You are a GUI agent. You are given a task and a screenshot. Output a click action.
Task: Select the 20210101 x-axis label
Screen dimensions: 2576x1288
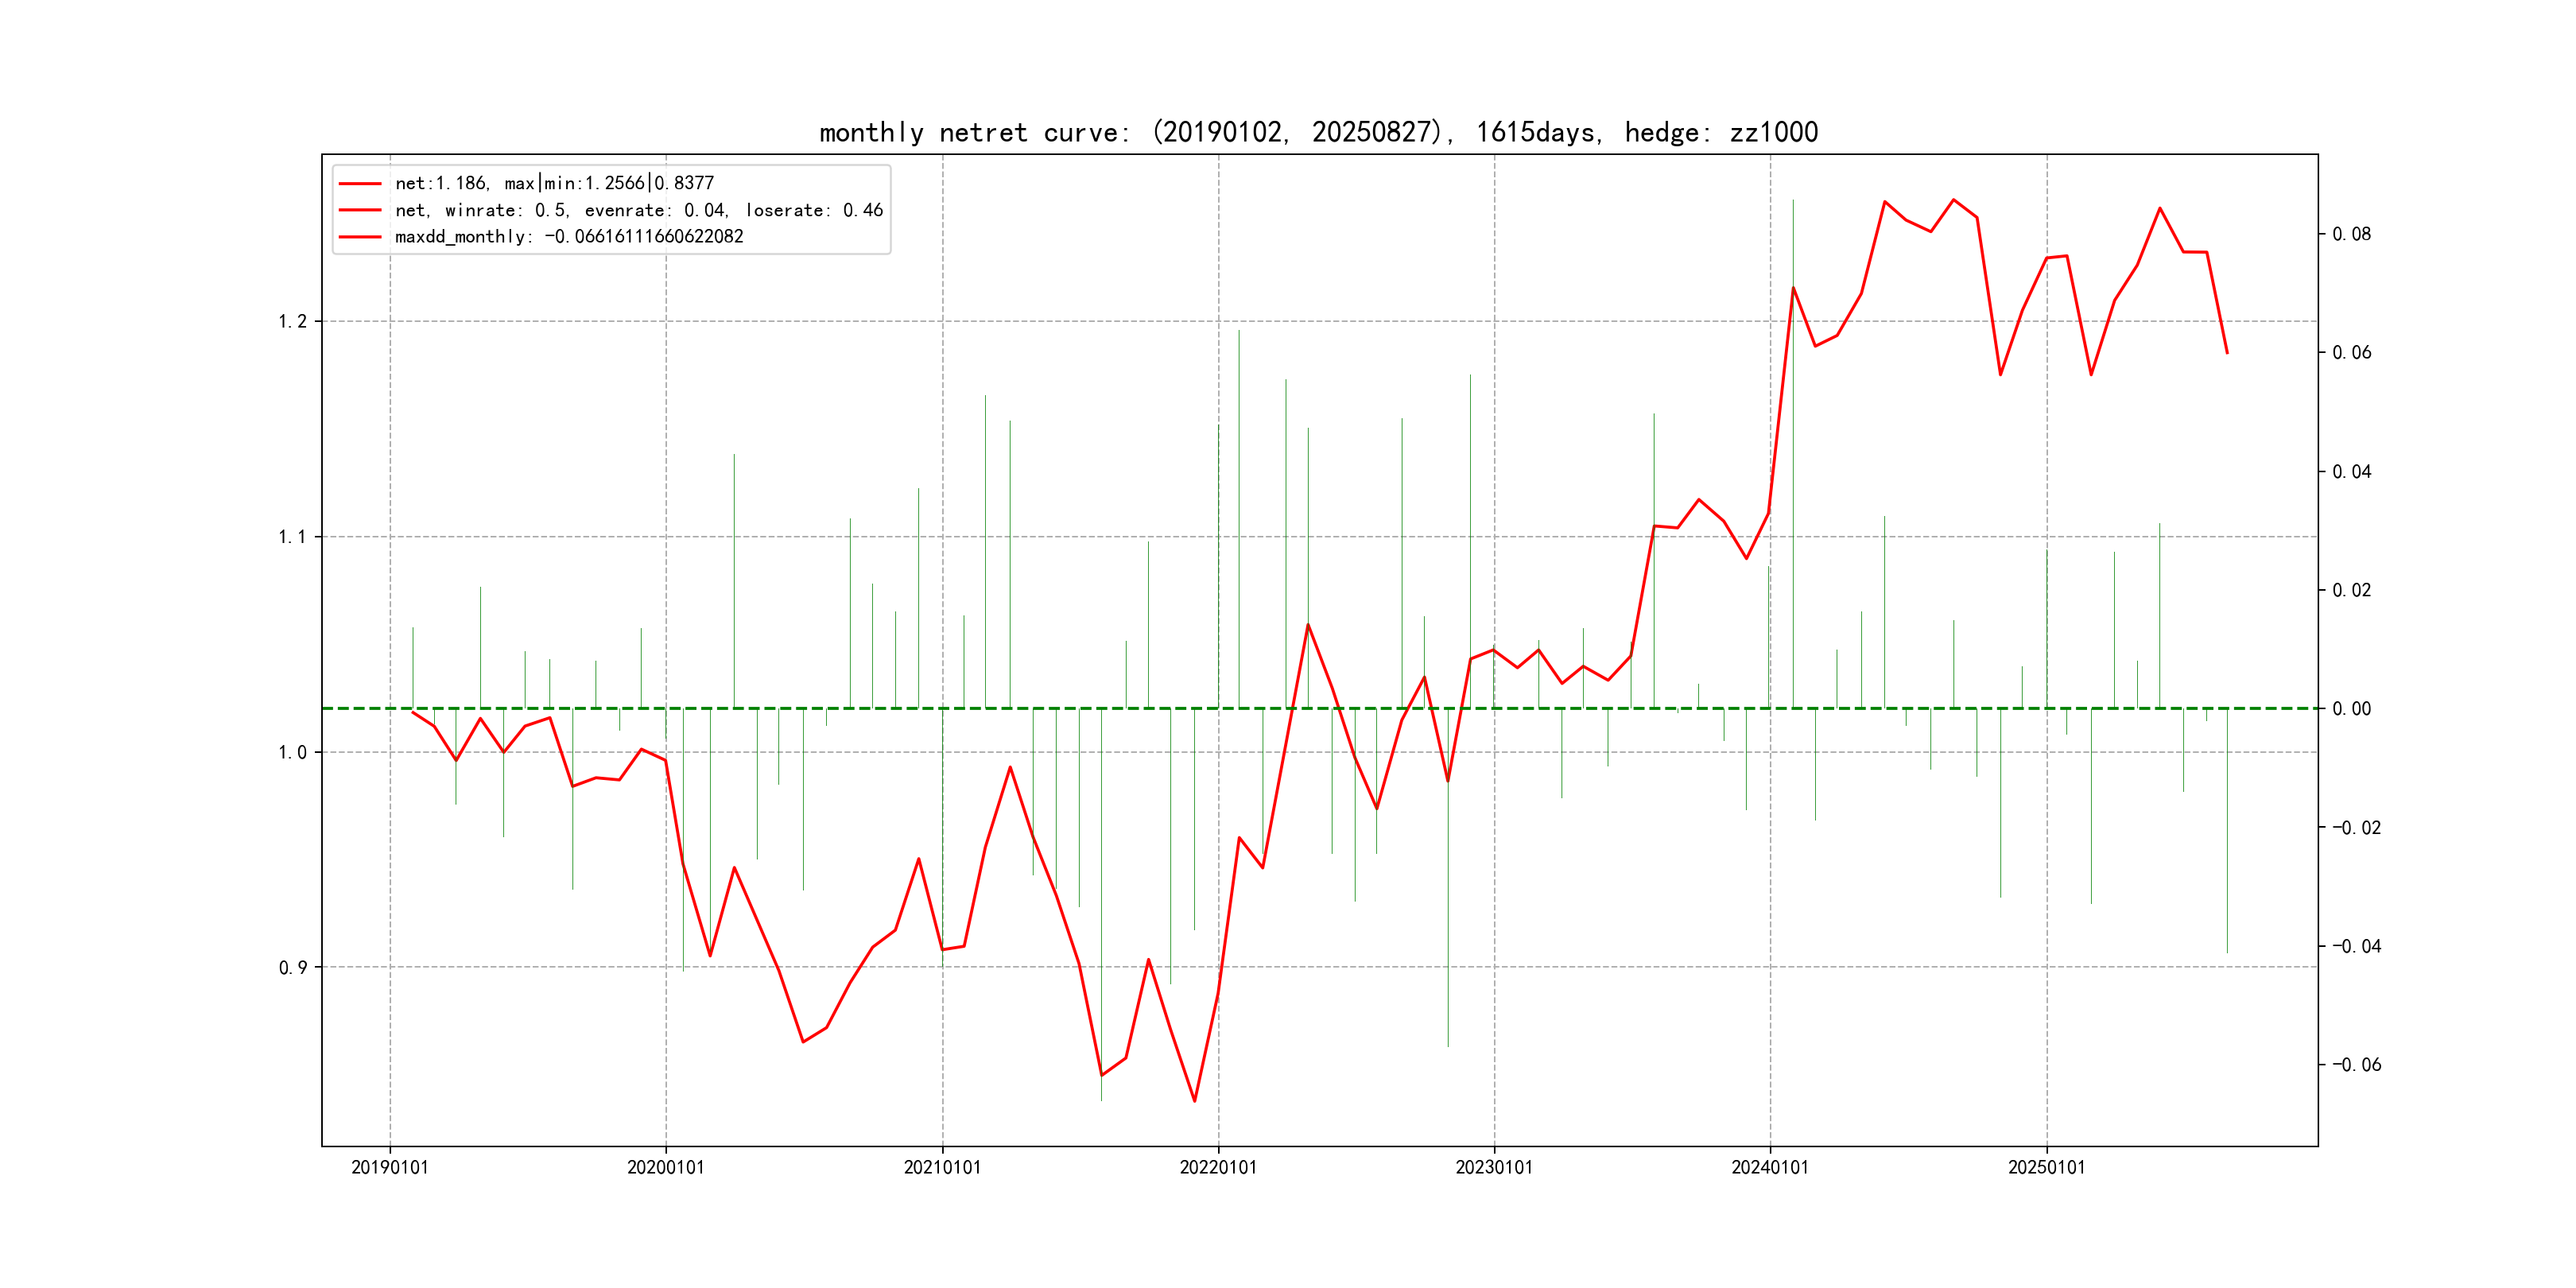point(942,1167)
